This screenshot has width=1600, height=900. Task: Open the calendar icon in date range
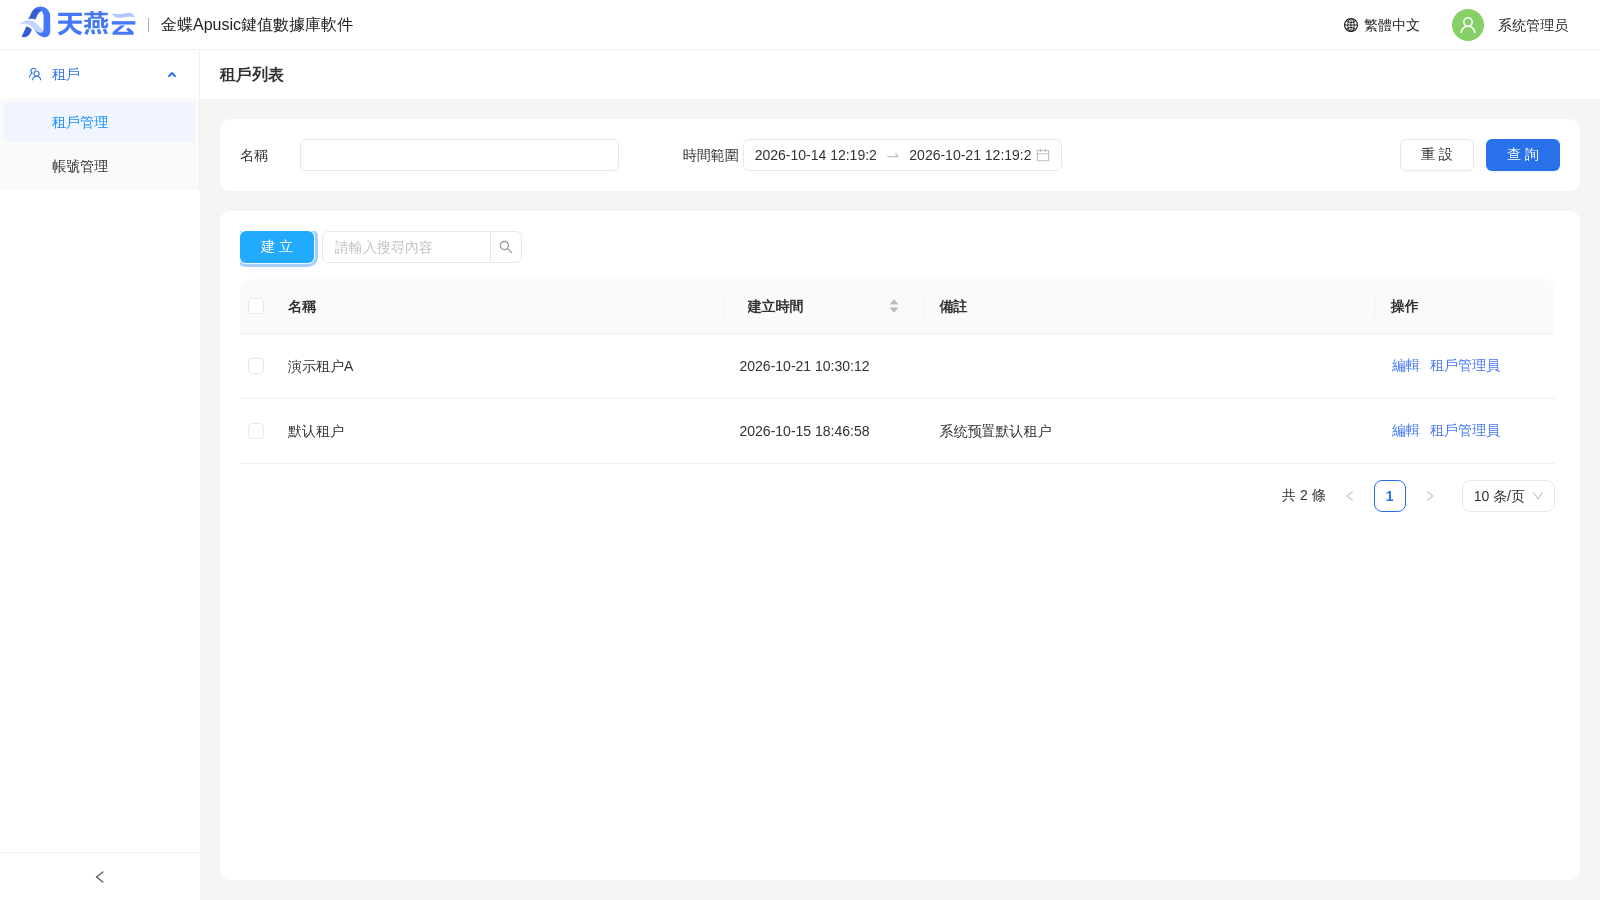(1043, 155)
